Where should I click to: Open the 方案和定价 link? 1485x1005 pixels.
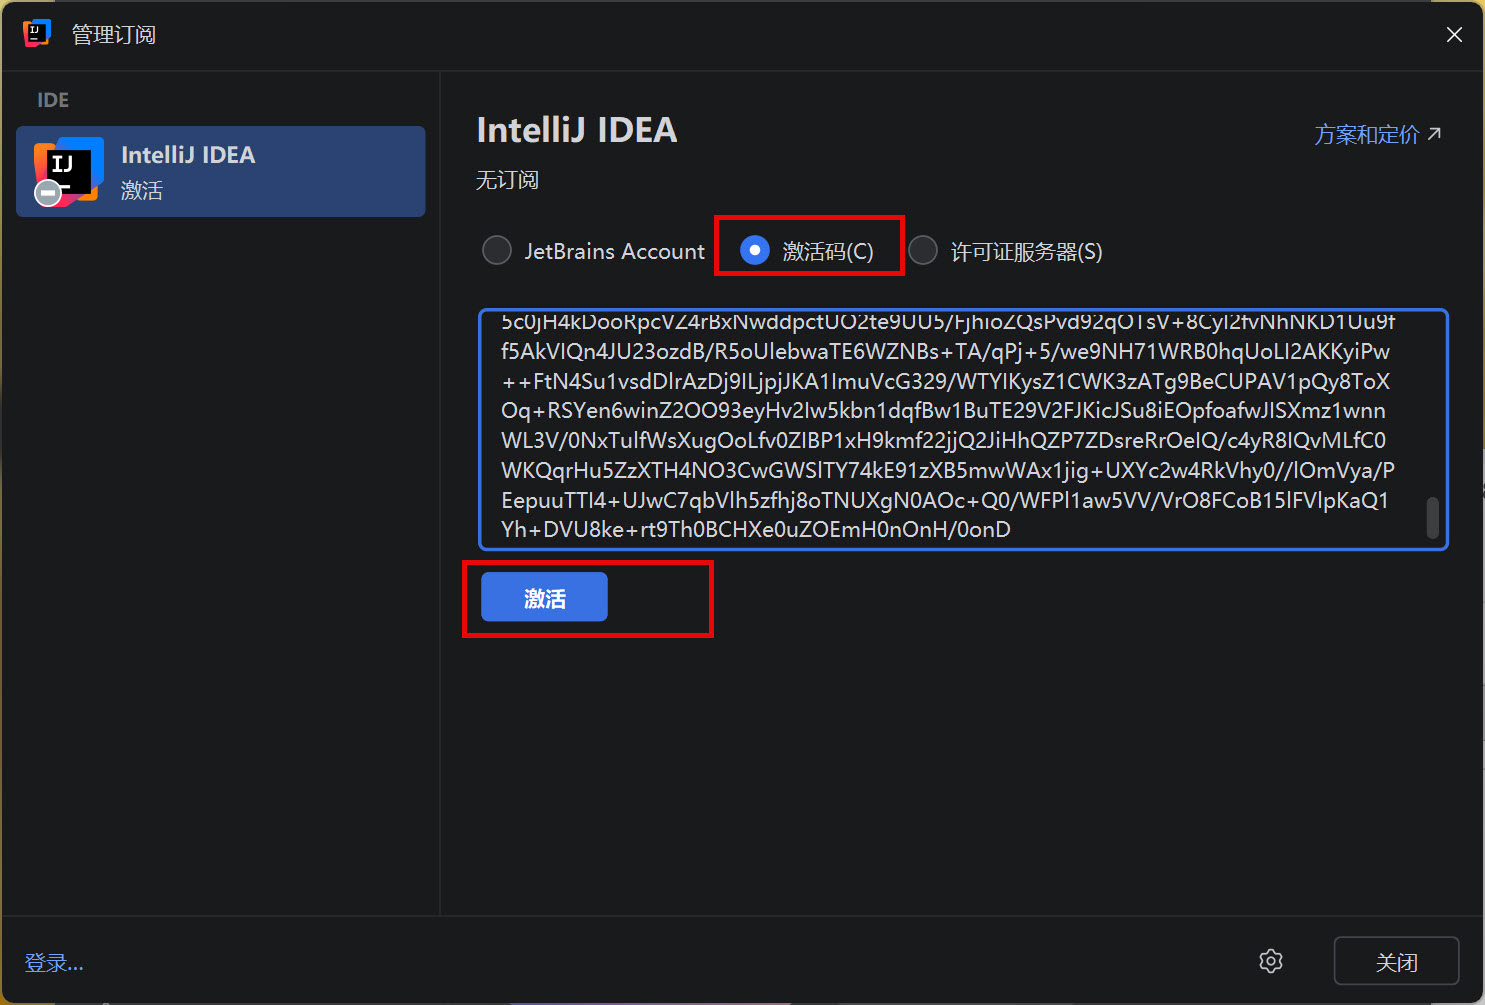pos(1366,135)
